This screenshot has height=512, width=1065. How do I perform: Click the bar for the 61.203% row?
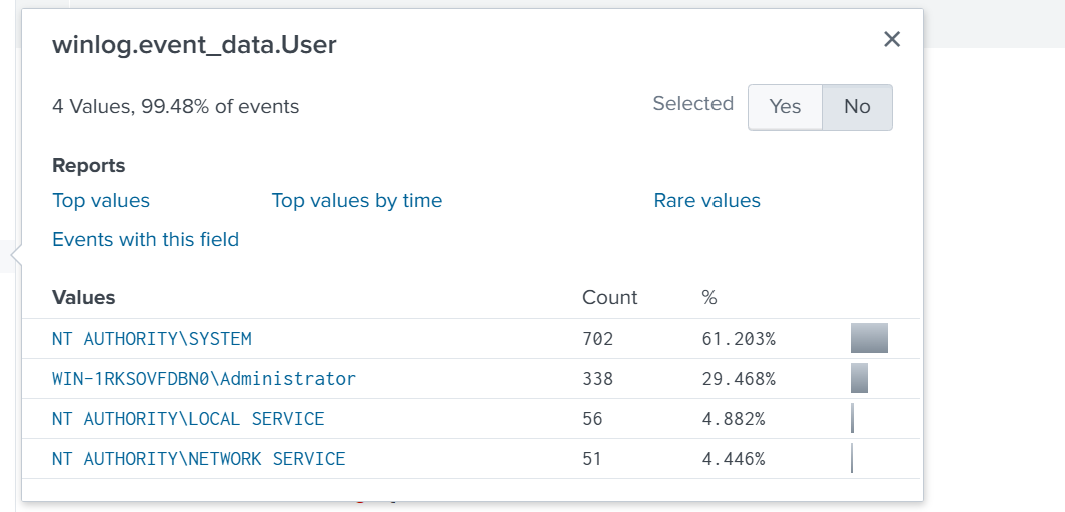869,339
